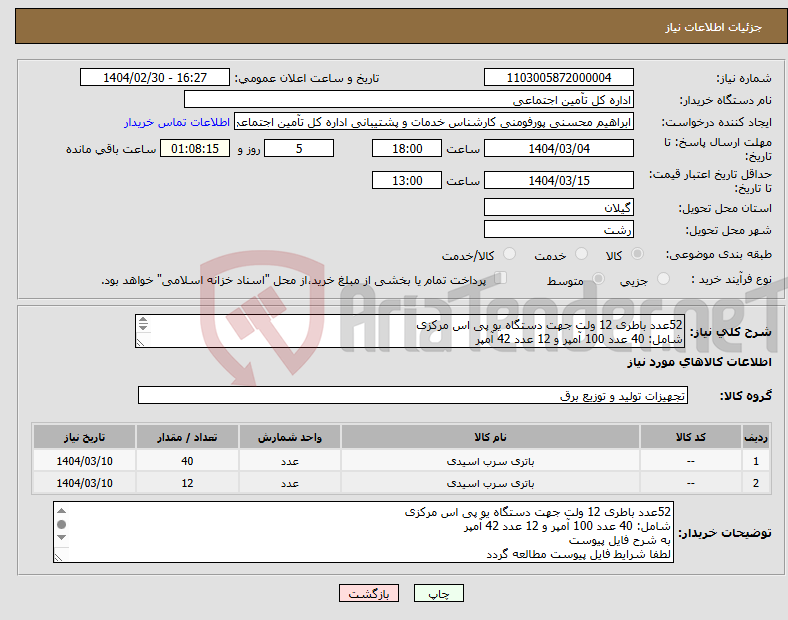
Task: Click the general description textarea شرح کلی نیاز
Action: 409,331
